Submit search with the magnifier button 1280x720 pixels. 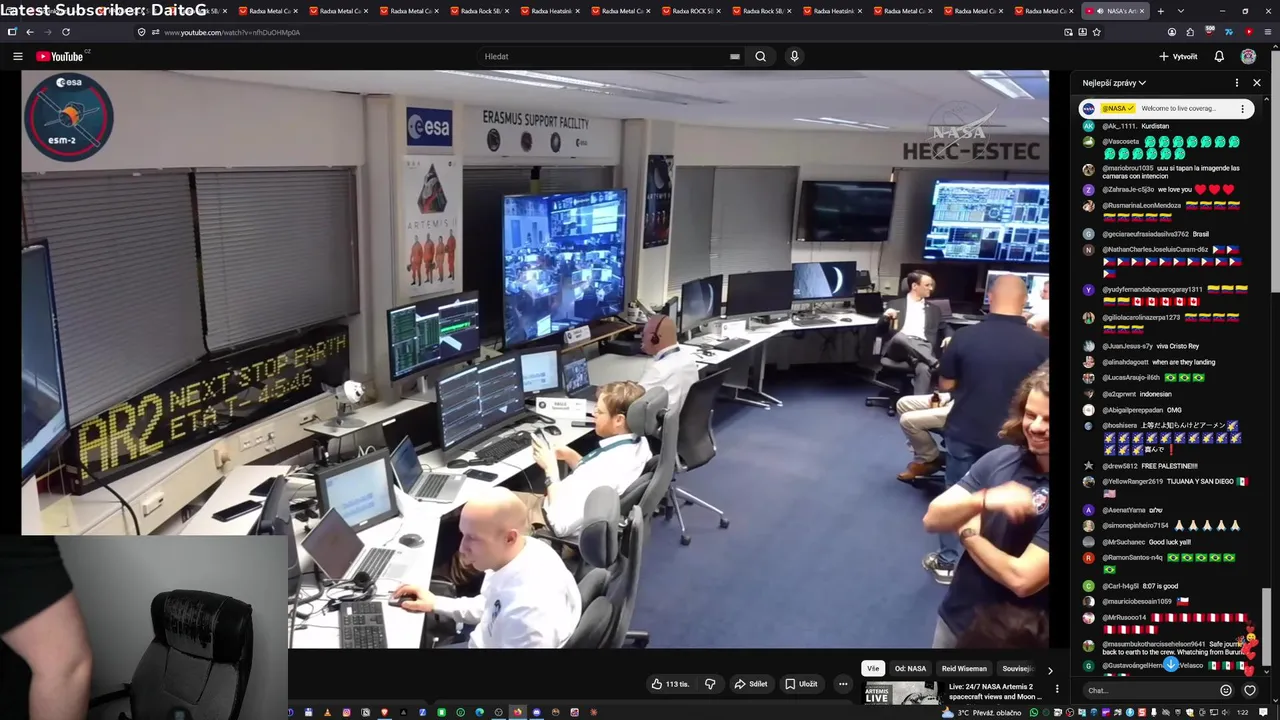coord(761,56)
